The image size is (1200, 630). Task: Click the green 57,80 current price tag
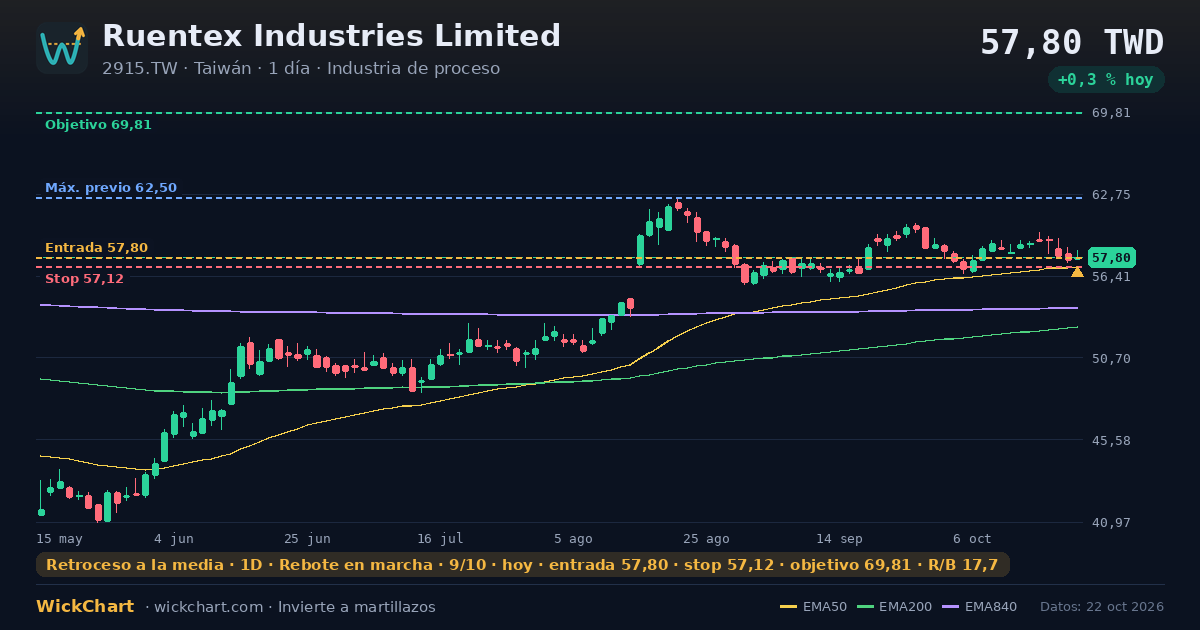coord(1111,258)
